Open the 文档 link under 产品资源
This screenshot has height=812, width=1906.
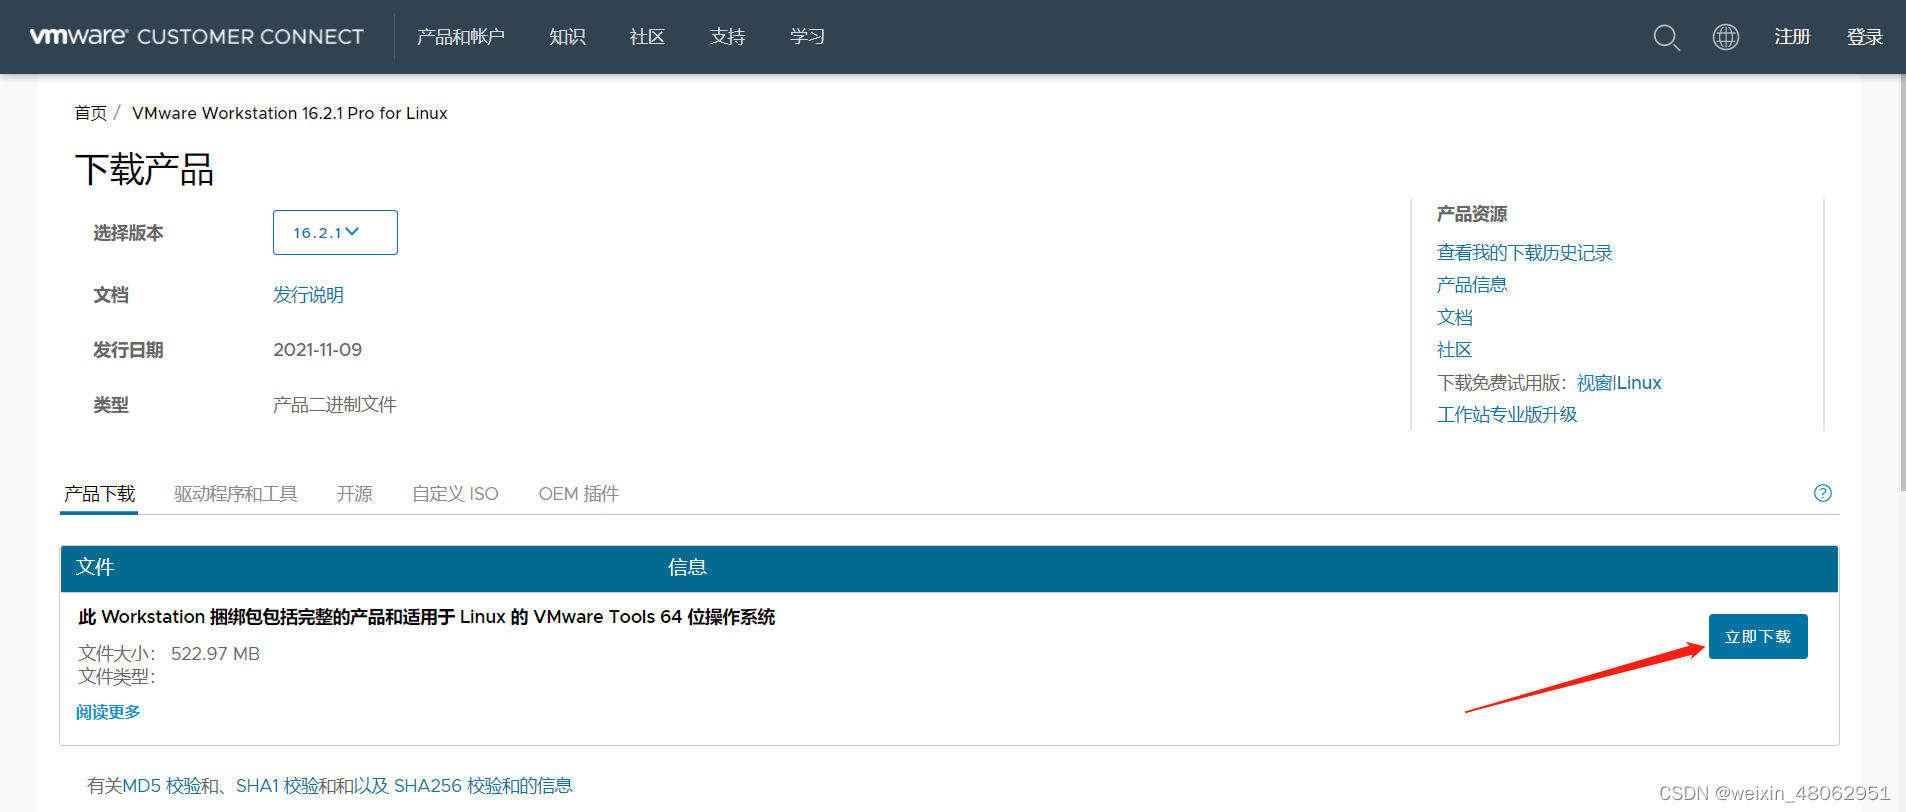[1455, 317]
